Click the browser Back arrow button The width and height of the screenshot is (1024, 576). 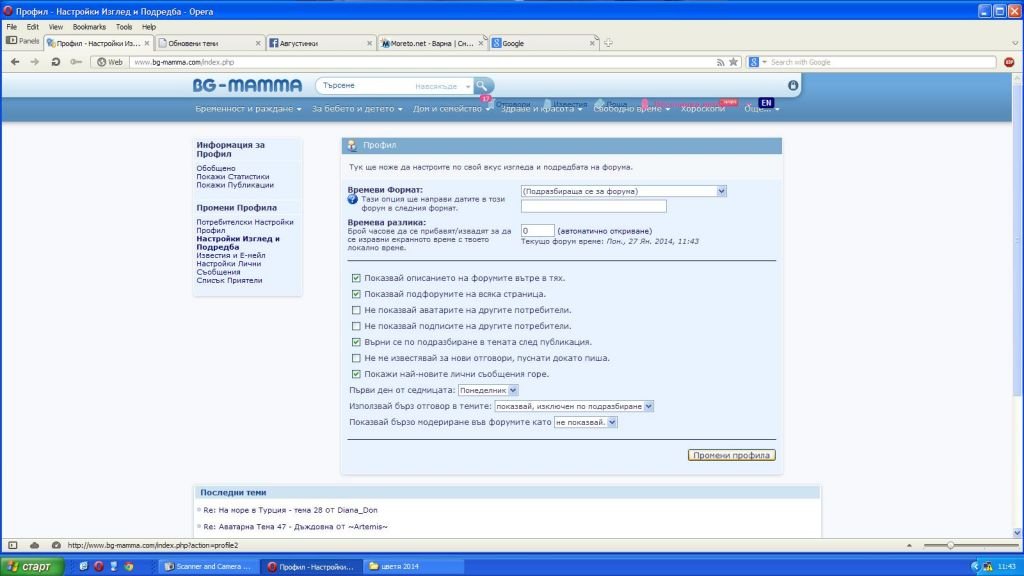click(15, 62)
